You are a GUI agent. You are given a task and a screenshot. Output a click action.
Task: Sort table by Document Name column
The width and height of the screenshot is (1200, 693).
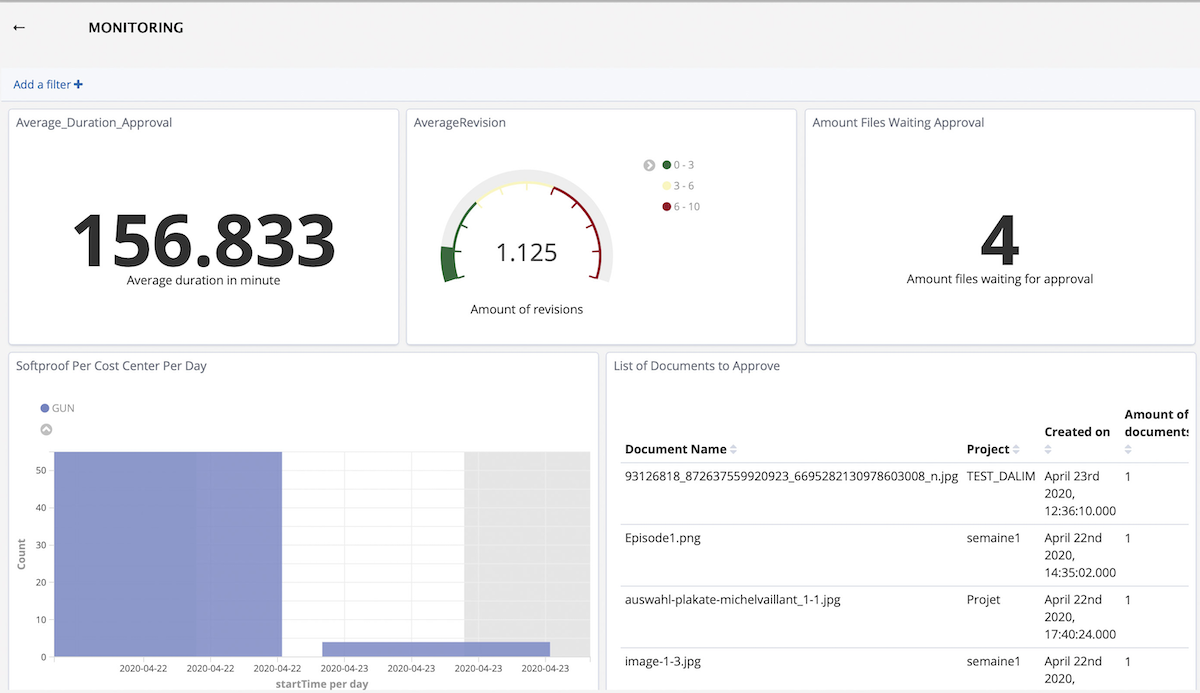[681, 449]
